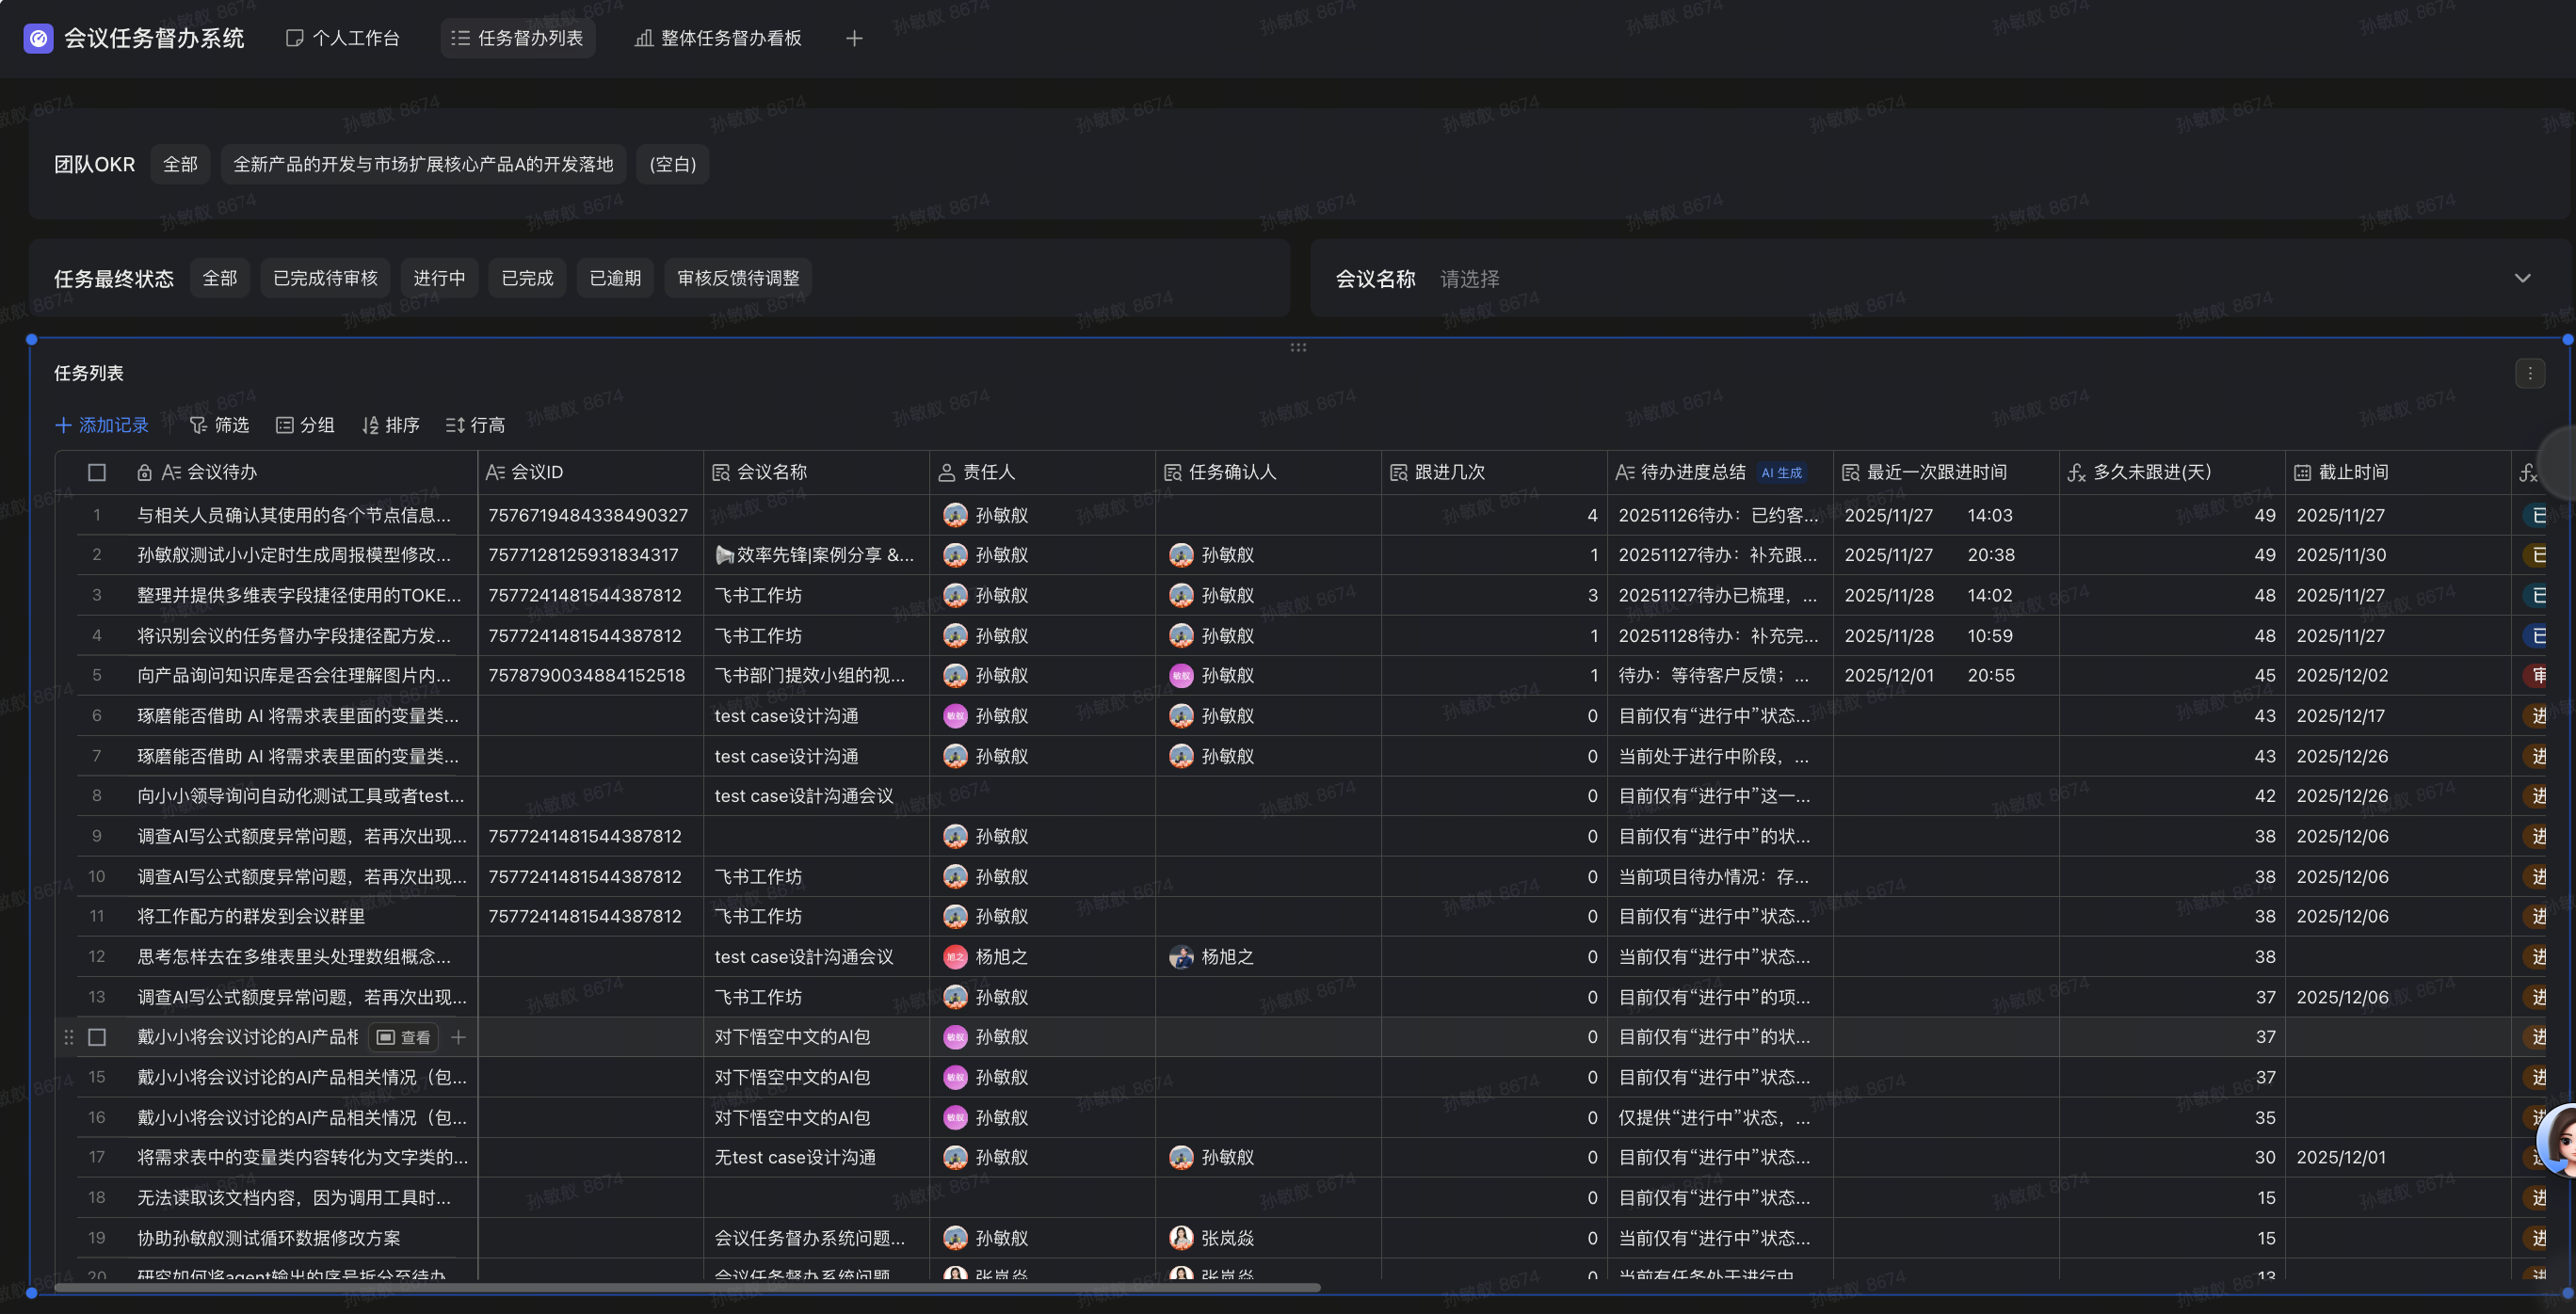Click the horizontal scrollbar at table bottom
This screenshot has height=1314, width=2576.
(687, 1287)
